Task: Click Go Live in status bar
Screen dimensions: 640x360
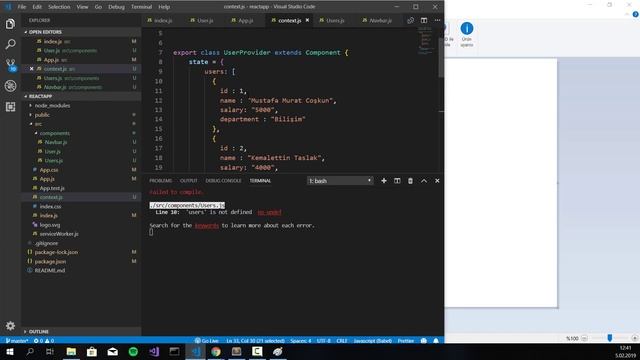Action: pyautogui.click(x=207, y=340)
